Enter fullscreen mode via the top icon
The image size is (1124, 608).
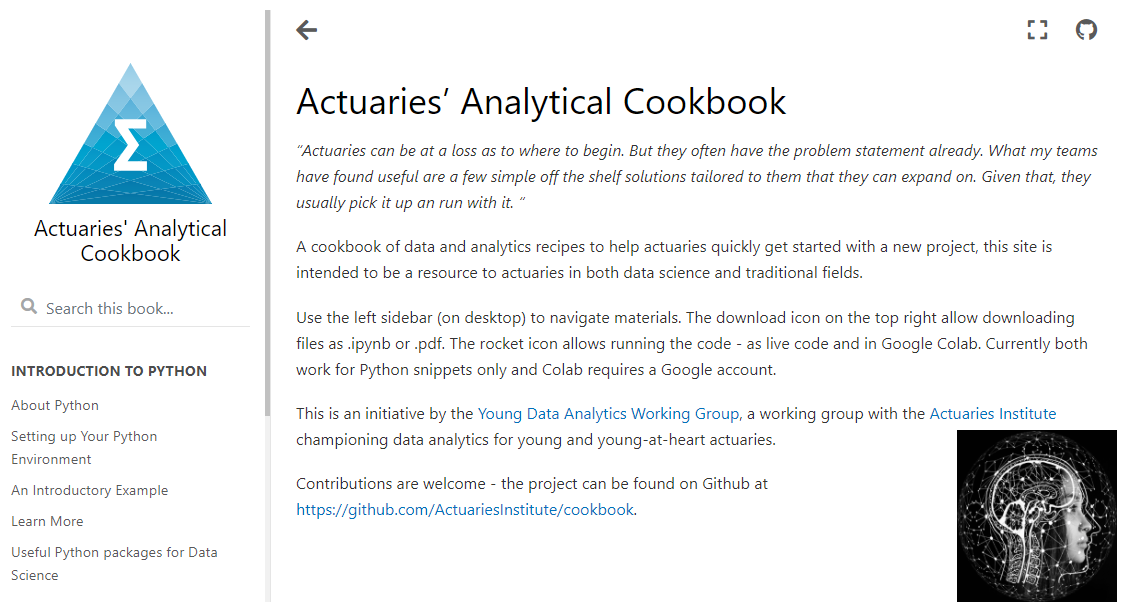pyautogui.click(x=1037, y=30)
